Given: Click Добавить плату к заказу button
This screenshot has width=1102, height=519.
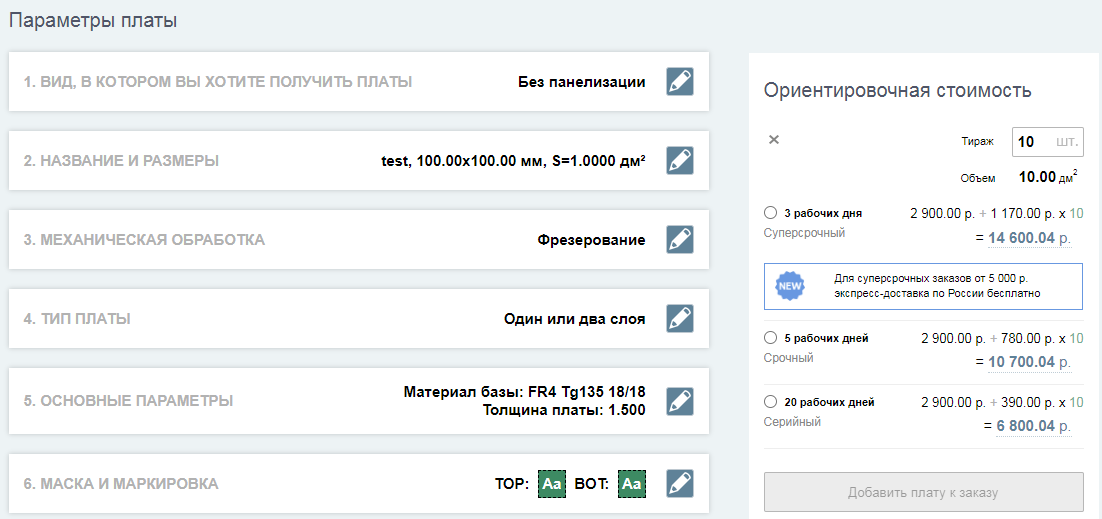Looking at the screenshot, I should coord(923,492).
